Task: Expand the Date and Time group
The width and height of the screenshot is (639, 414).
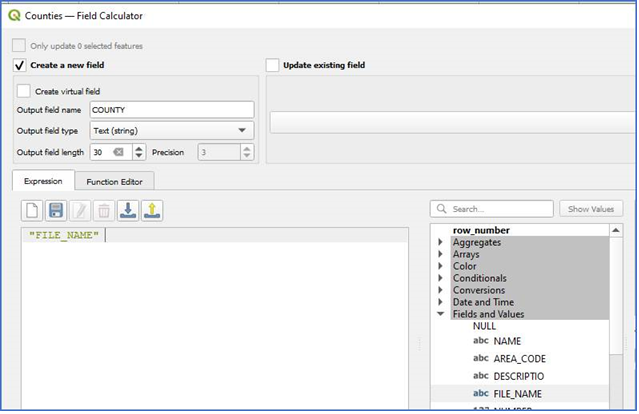Action: 441,302
